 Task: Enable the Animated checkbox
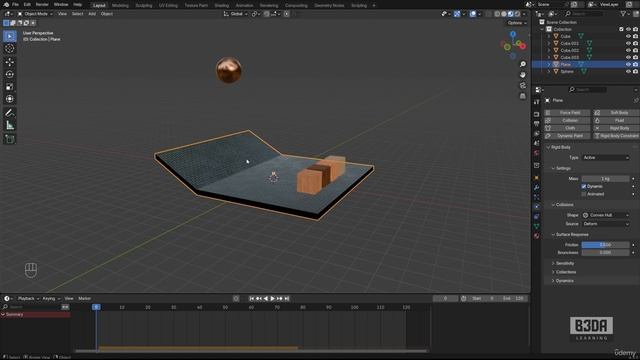click(x=584, y=194)
